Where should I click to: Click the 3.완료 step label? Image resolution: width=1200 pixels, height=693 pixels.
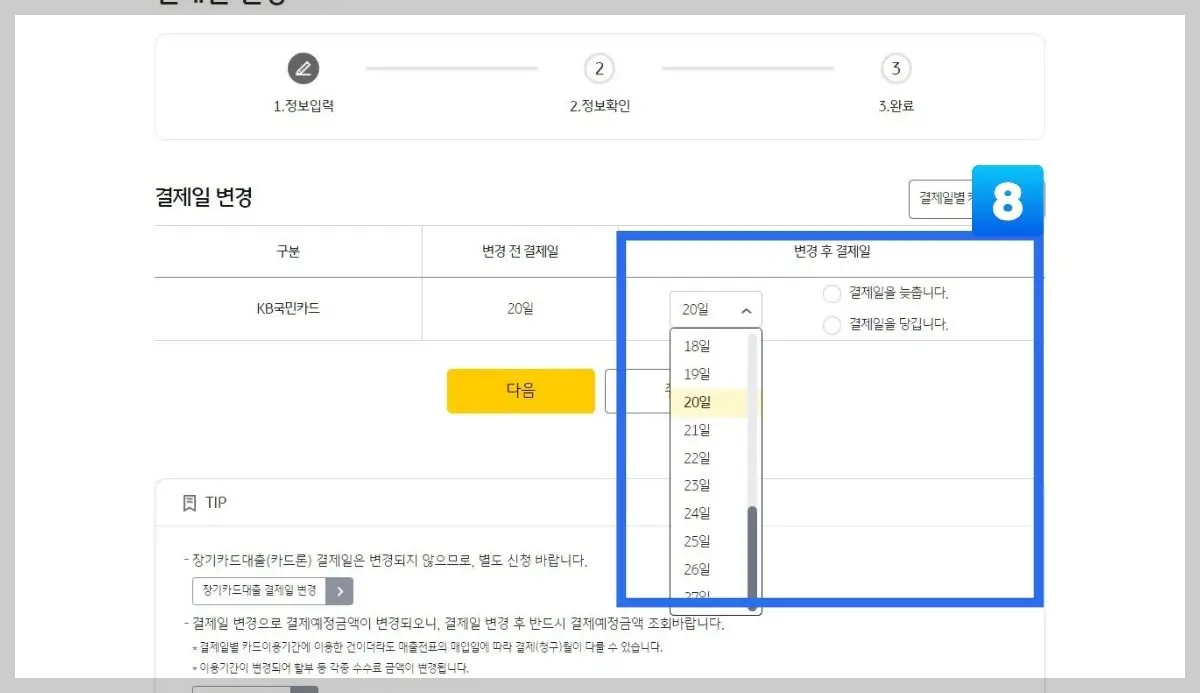pyautogui.click(x=896, y=102)
